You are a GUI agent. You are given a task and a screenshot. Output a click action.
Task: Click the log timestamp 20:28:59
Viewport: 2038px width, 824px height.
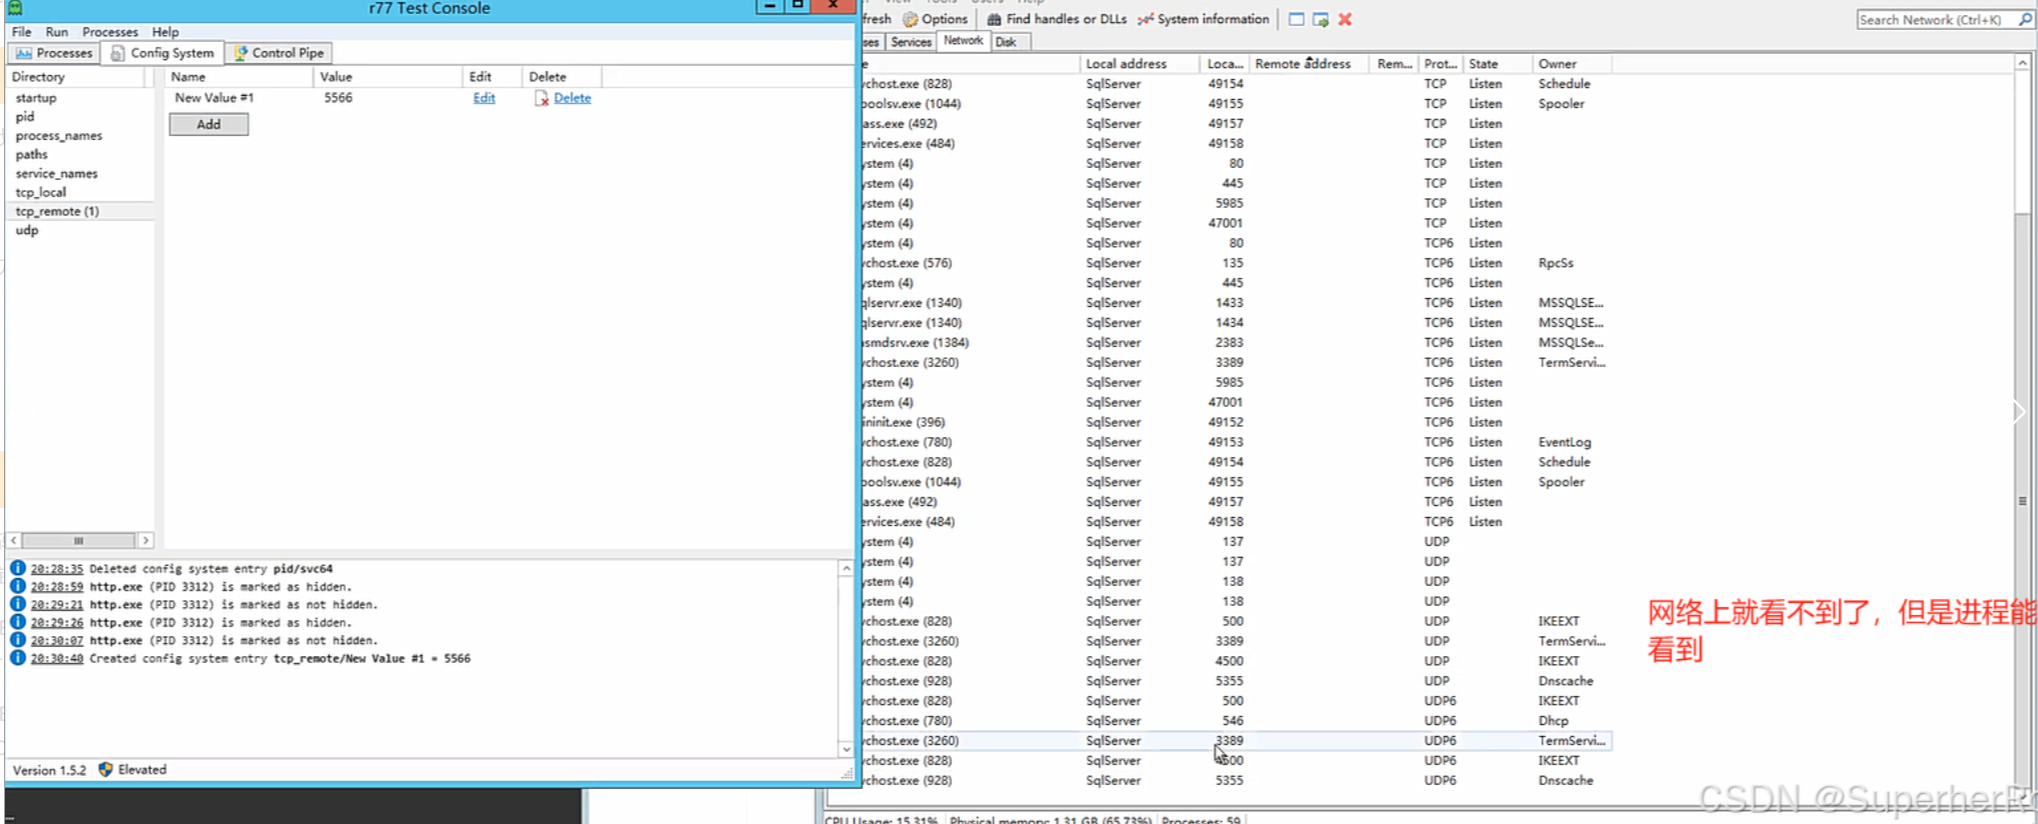coord(57,587)
